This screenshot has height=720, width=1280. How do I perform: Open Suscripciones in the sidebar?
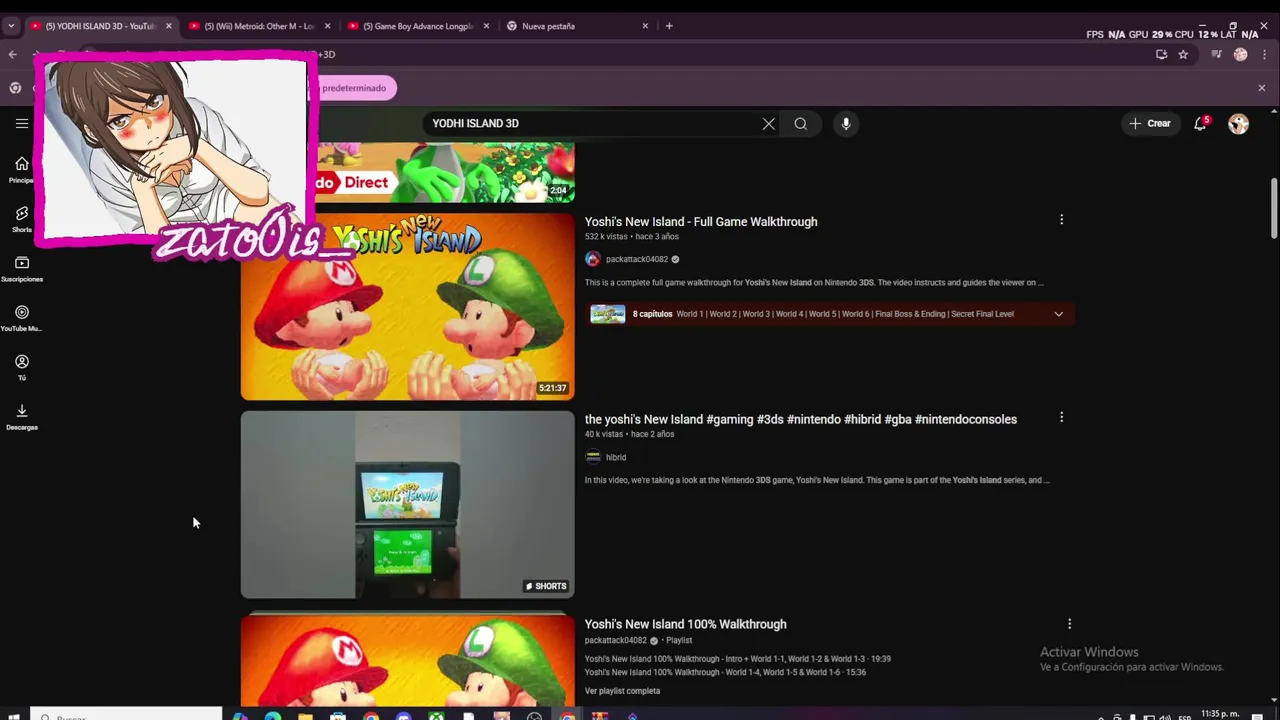[x=21, y=268]
